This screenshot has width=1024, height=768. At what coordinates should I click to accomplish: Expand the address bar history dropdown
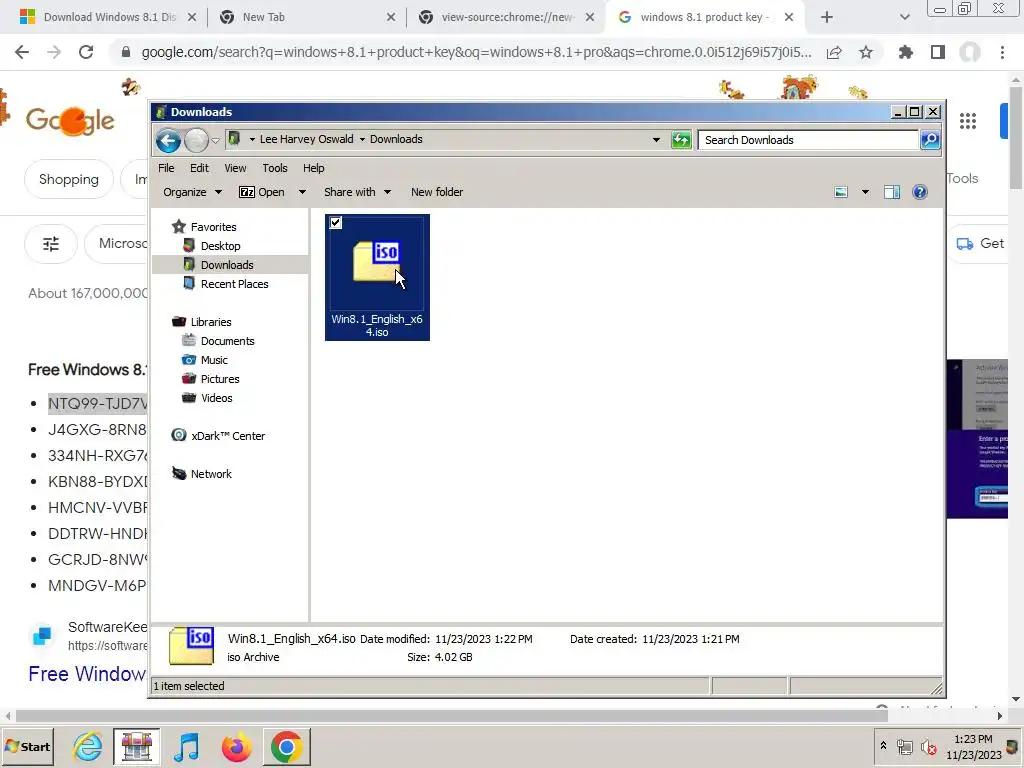(x=656, y=140)
